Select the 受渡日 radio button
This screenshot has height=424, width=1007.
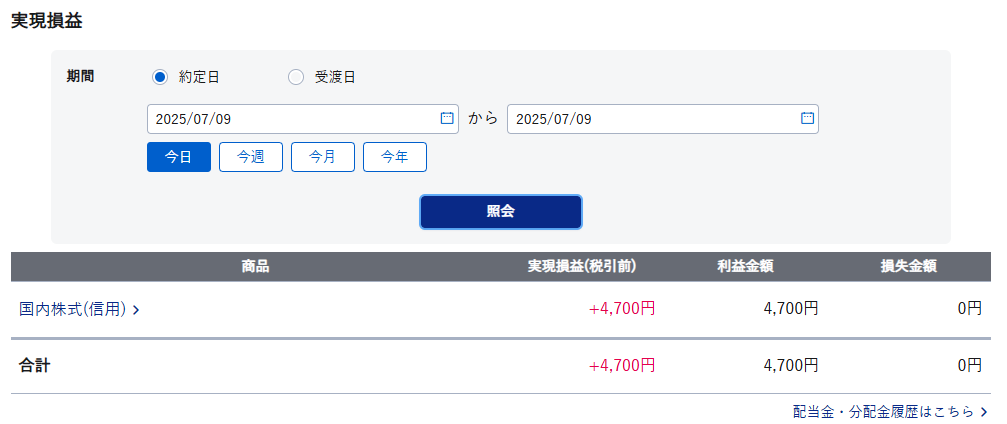point(295,78)
